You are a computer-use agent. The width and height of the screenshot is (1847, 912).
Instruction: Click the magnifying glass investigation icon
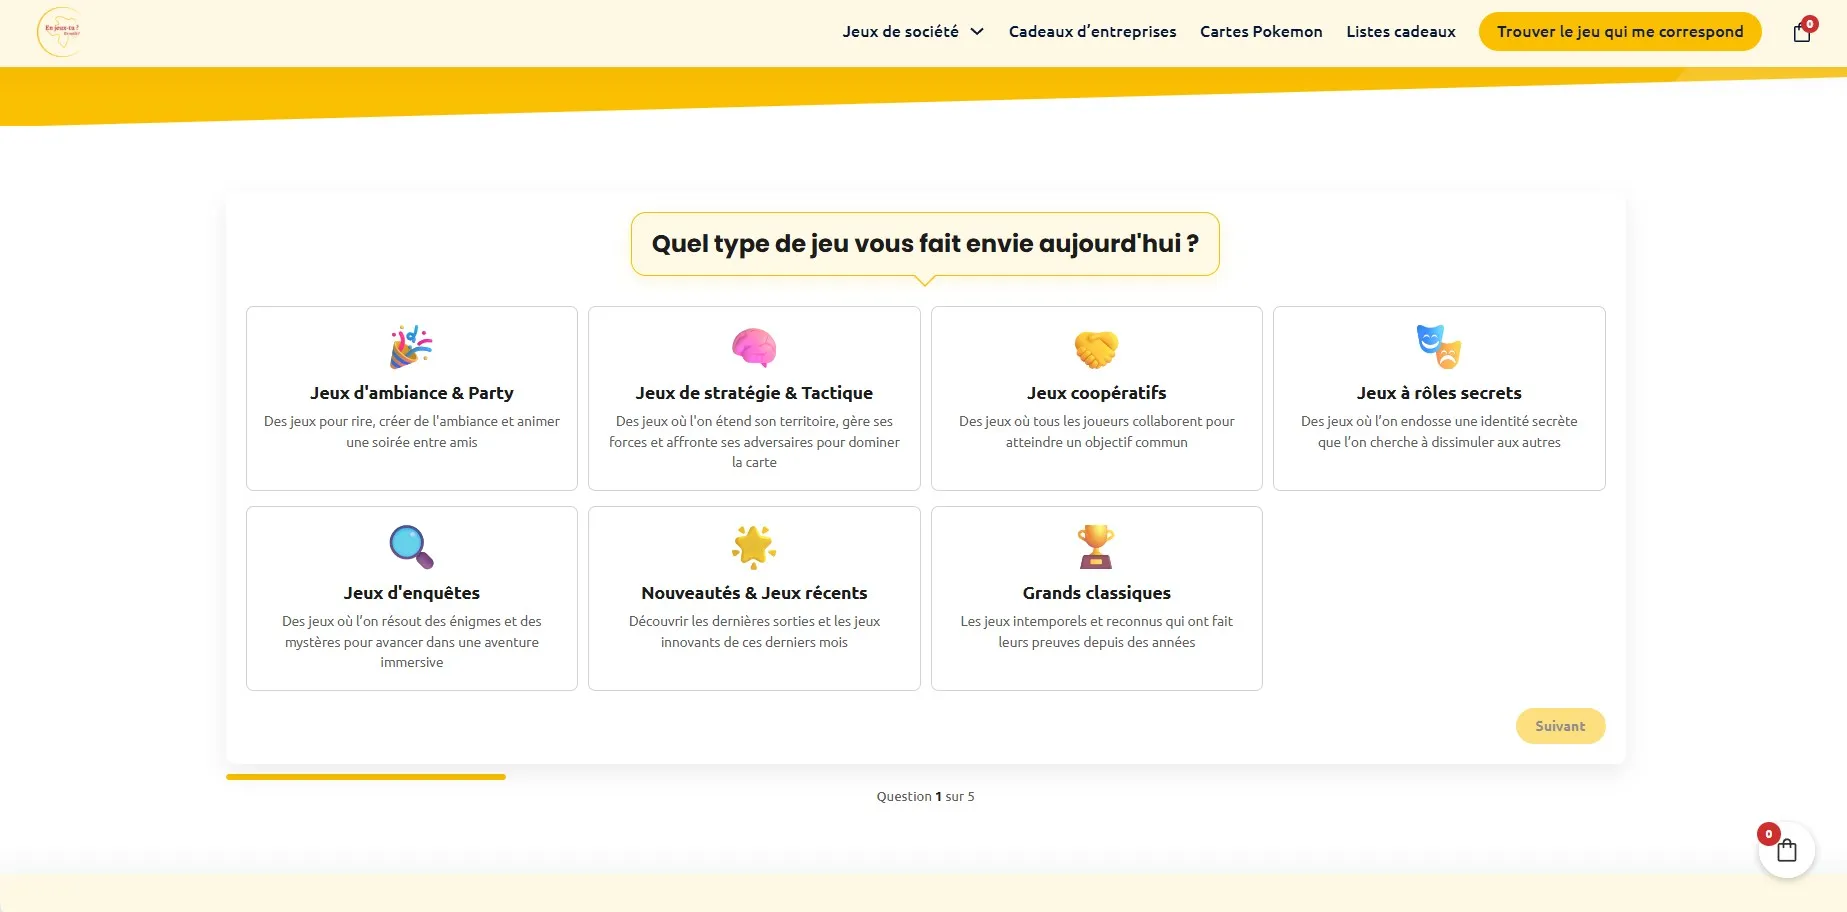coord(411,547)
